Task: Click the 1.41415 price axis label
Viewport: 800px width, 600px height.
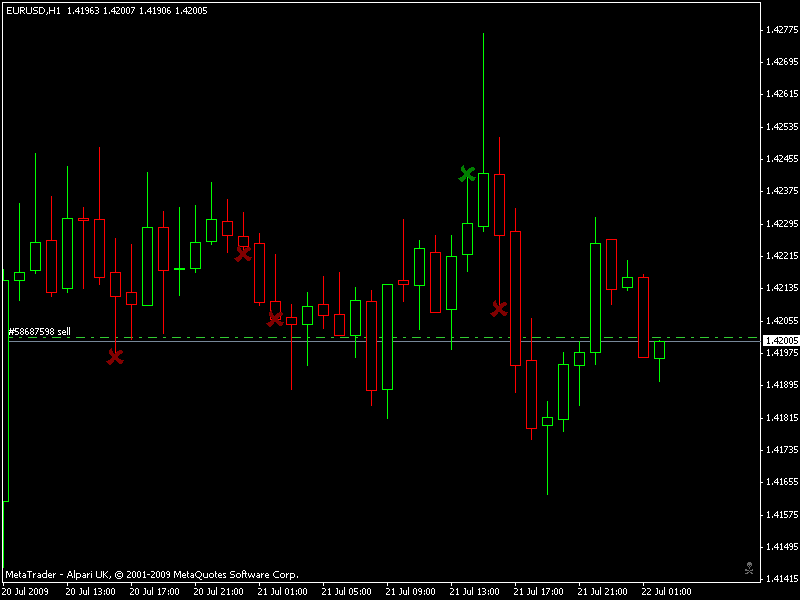Action: (x=782, y=579)
